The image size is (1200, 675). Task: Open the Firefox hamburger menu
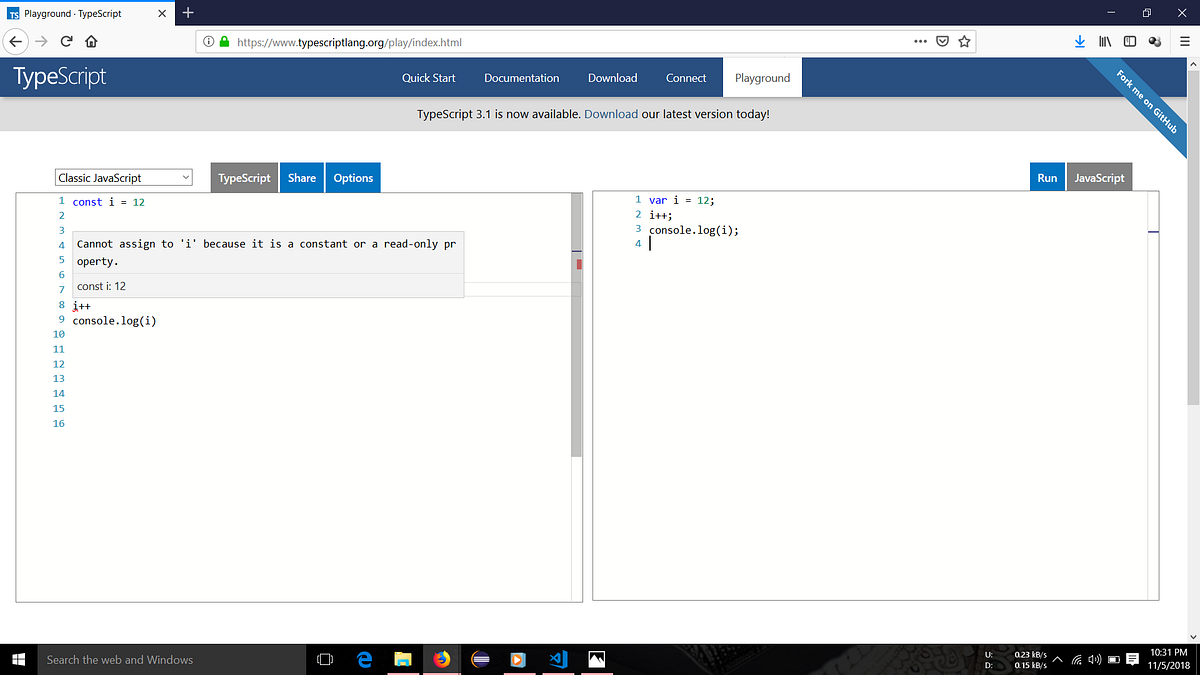click(x=1185, y=41)
